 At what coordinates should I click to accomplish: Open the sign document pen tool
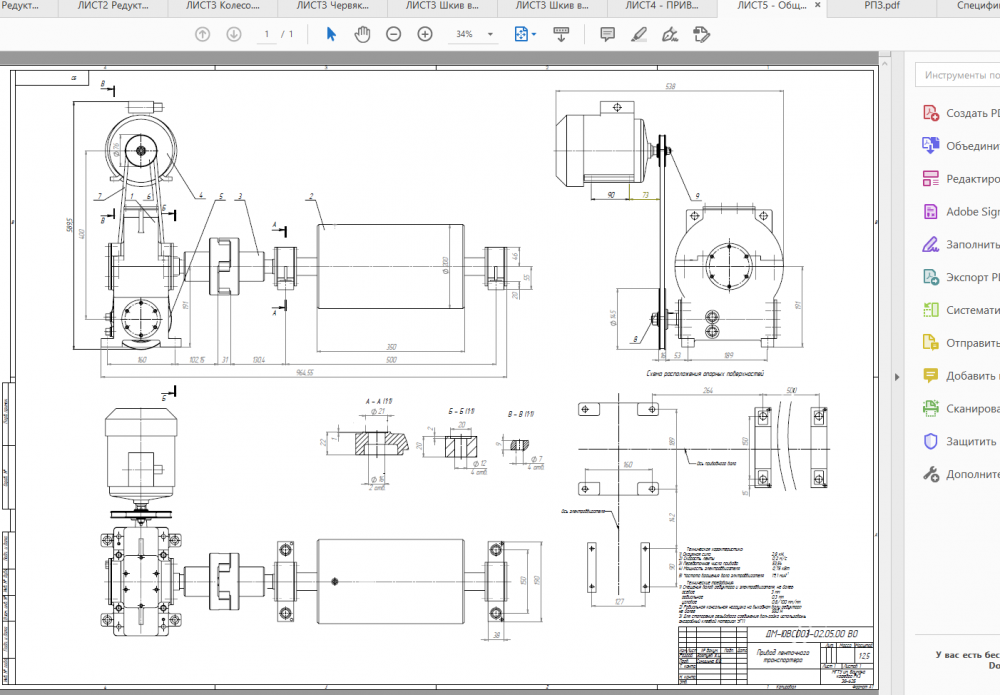tap(670, 34)
